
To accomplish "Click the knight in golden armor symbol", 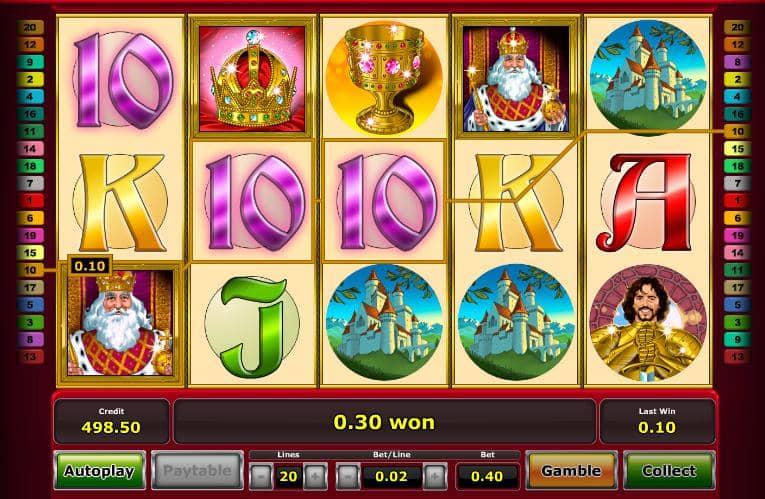I will pos(647,323).
